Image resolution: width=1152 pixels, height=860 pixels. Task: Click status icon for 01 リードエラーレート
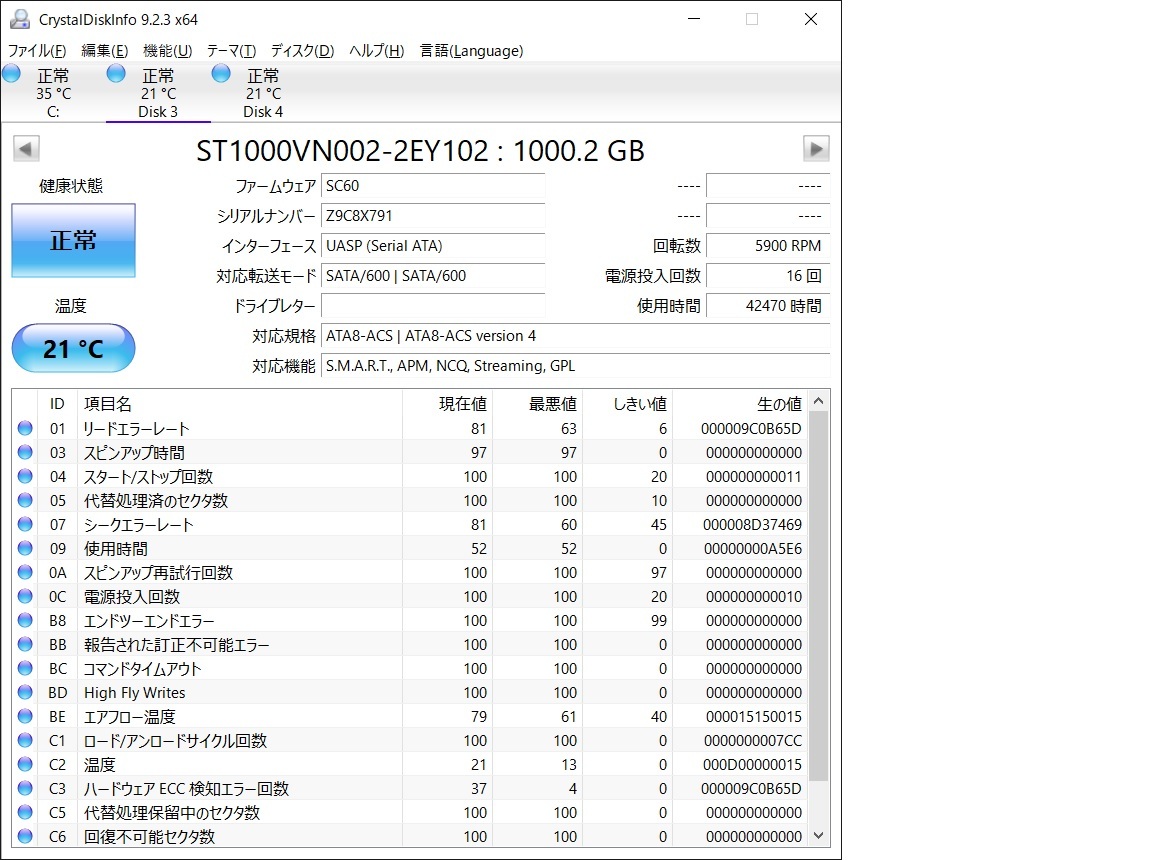[25, 428]
